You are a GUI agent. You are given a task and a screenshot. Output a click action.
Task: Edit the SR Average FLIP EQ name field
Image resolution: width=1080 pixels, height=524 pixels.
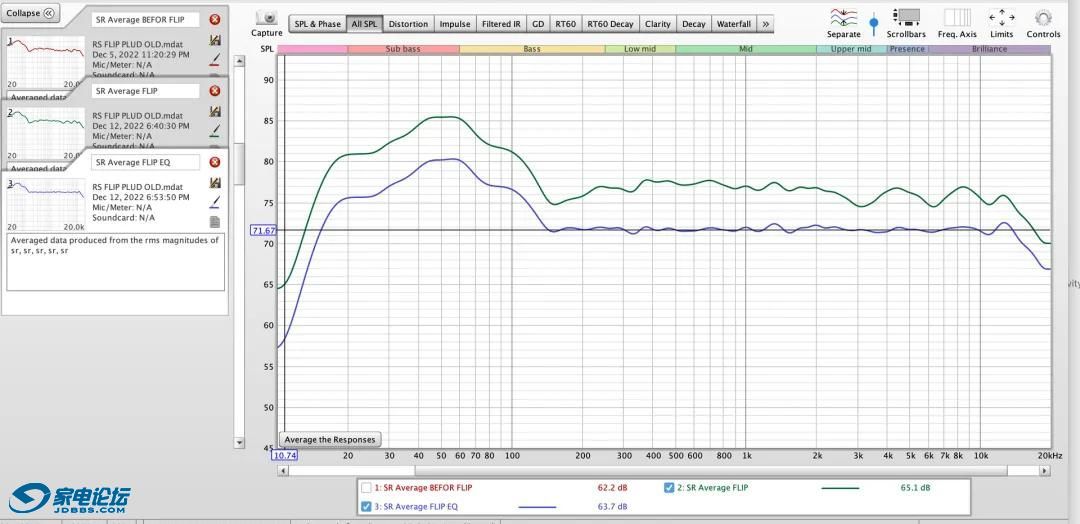pos(145,163)
